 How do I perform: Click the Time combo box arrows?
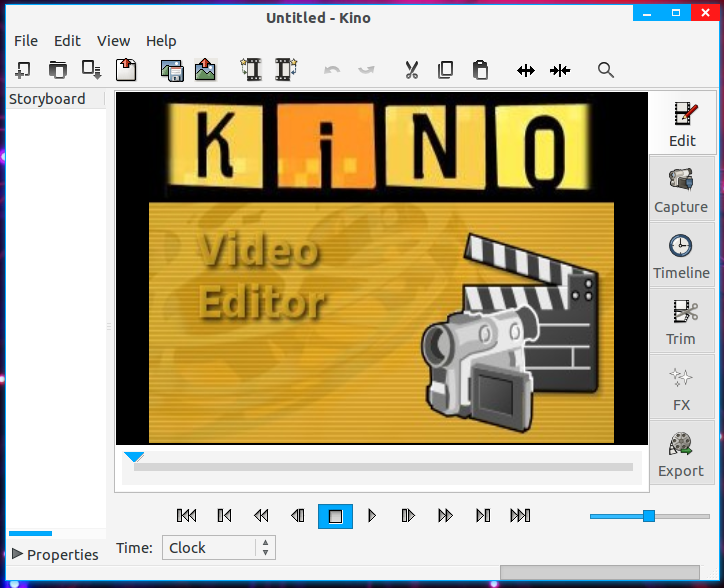tap(265, 548)
